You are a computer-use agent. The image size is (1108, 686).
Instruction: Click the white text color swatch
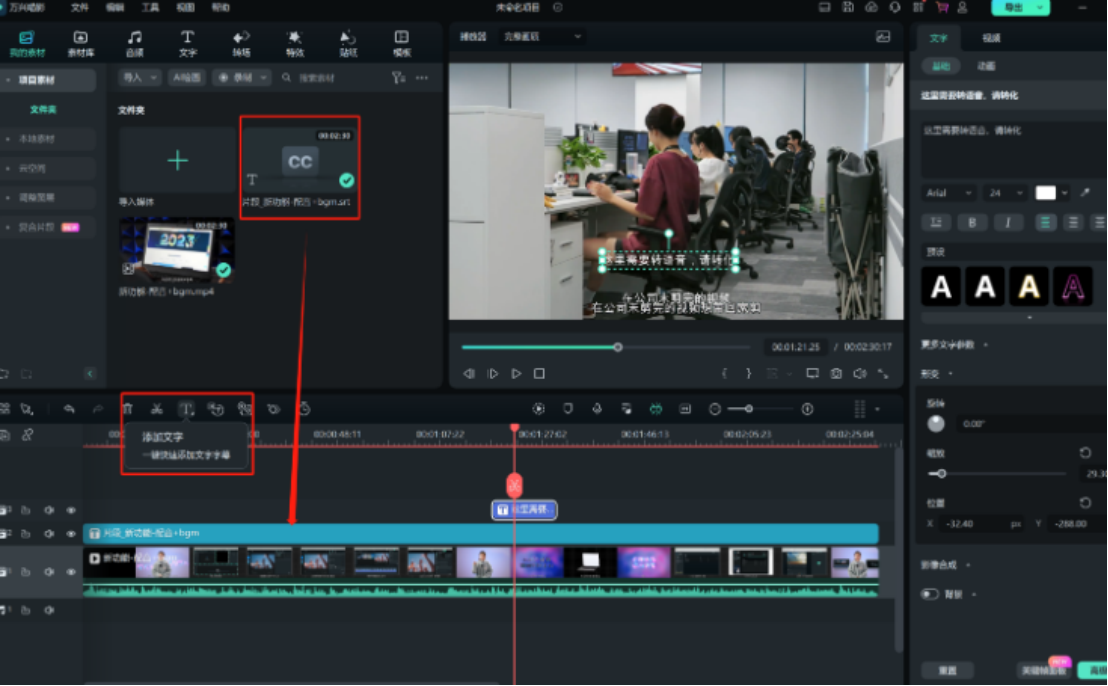[x=1045, y=193]
